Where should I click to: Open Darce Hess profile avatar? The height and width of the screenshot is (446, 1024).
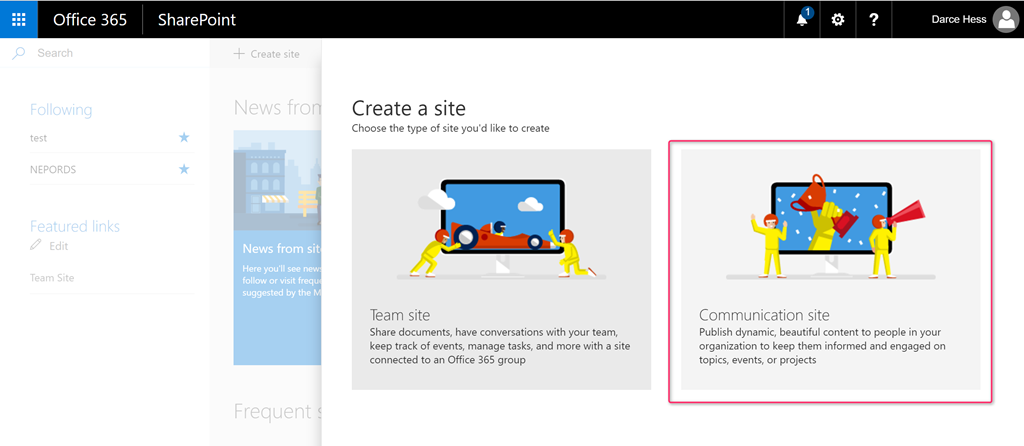(1005, 20)
